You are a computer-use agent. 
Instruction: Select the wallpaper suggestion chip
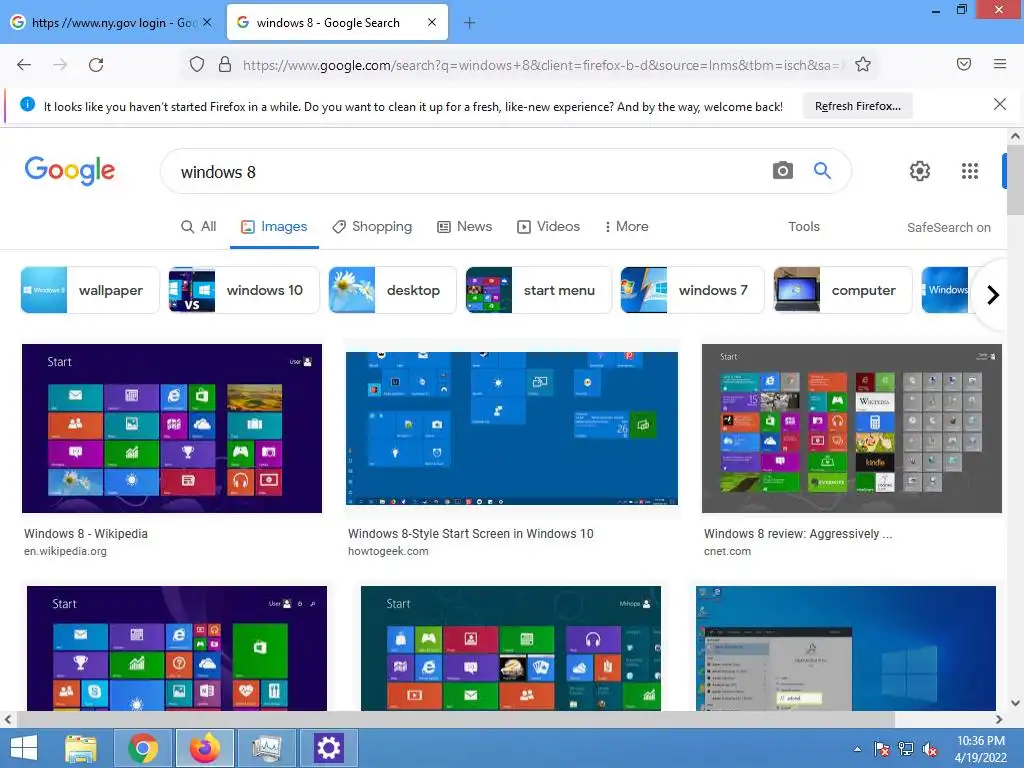[89, 290]
